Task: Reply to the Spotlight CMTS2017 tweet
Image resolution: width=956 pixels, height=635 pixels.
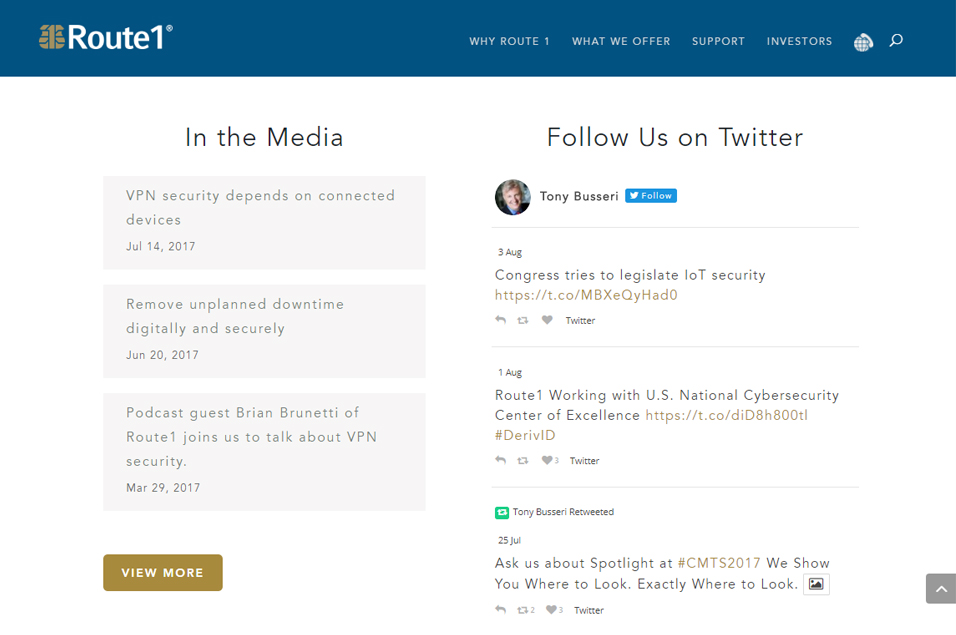Action: (501, 610)
